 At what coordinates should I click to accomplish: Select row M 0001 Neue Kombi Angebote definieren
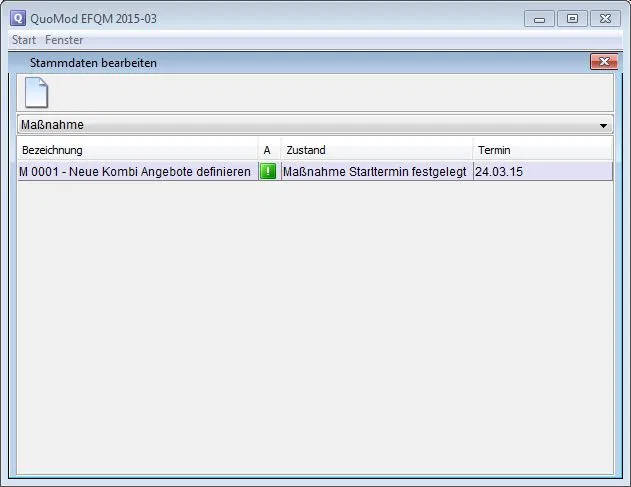[x=135, y=172]
